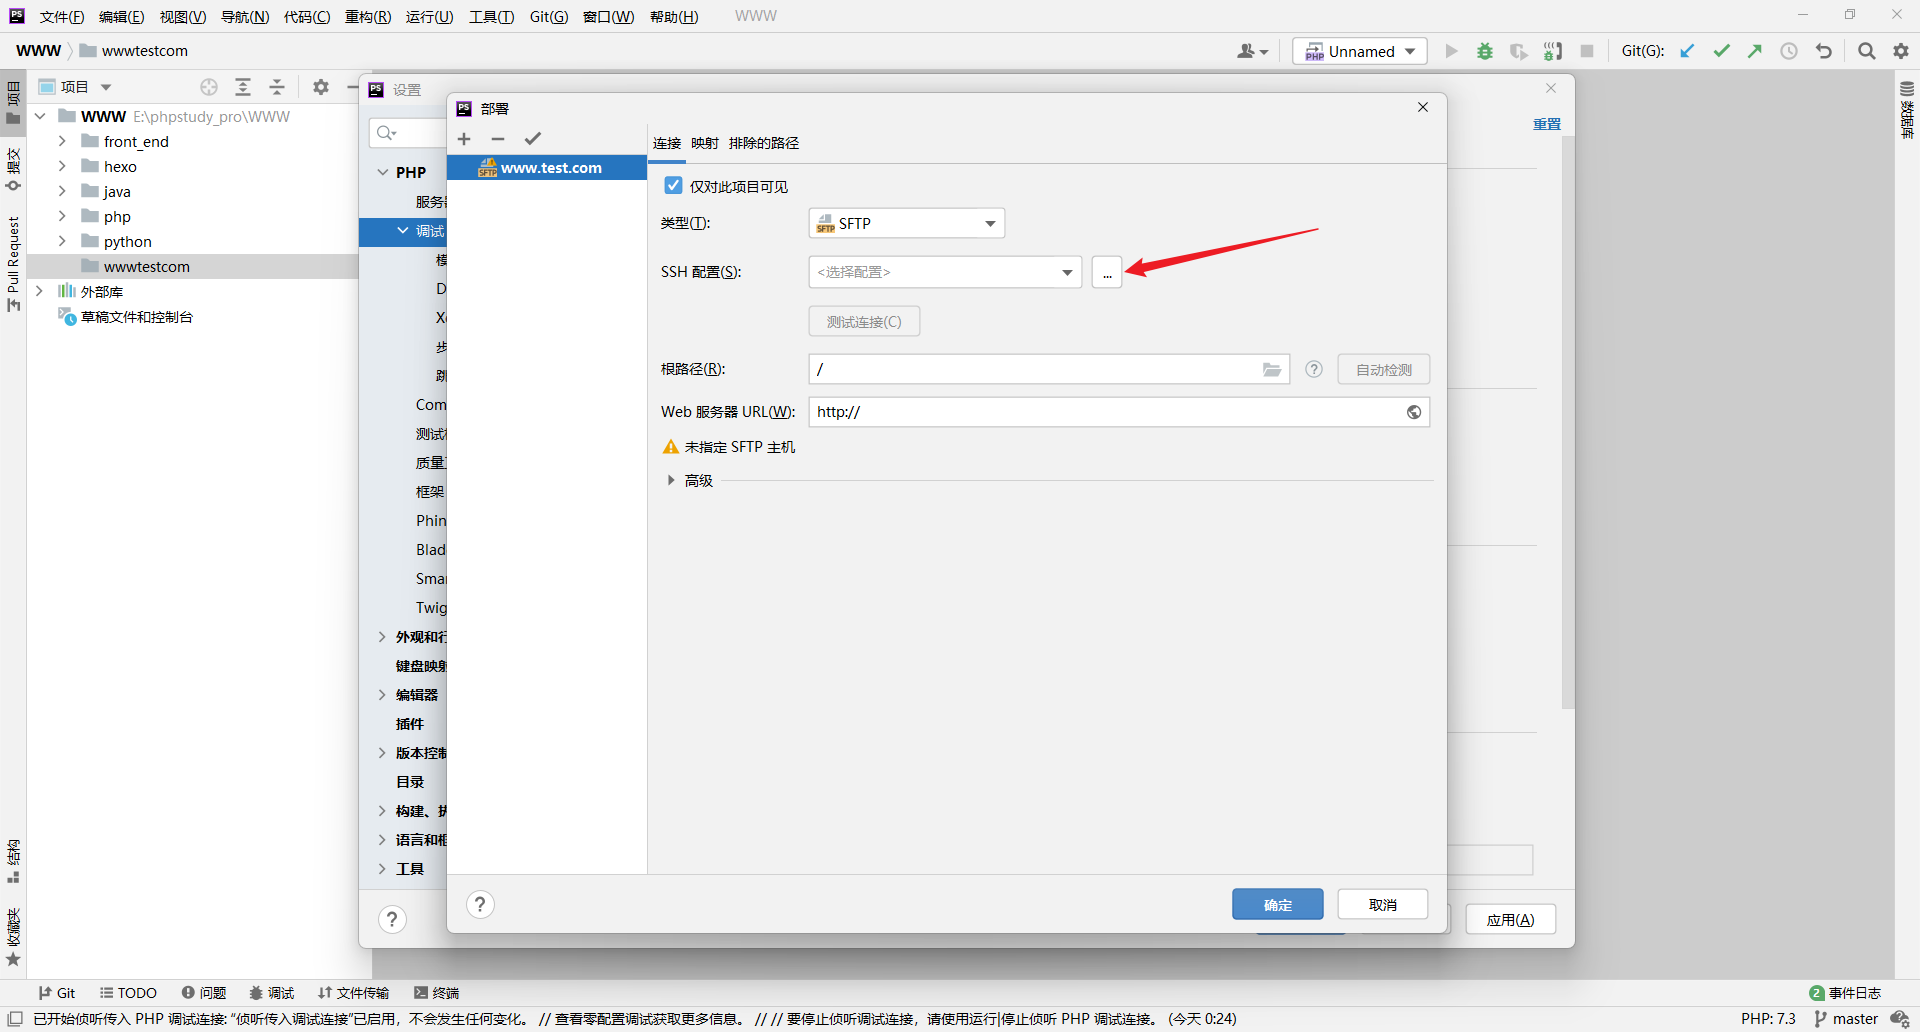Open the Refactor menu

point(368,17)
